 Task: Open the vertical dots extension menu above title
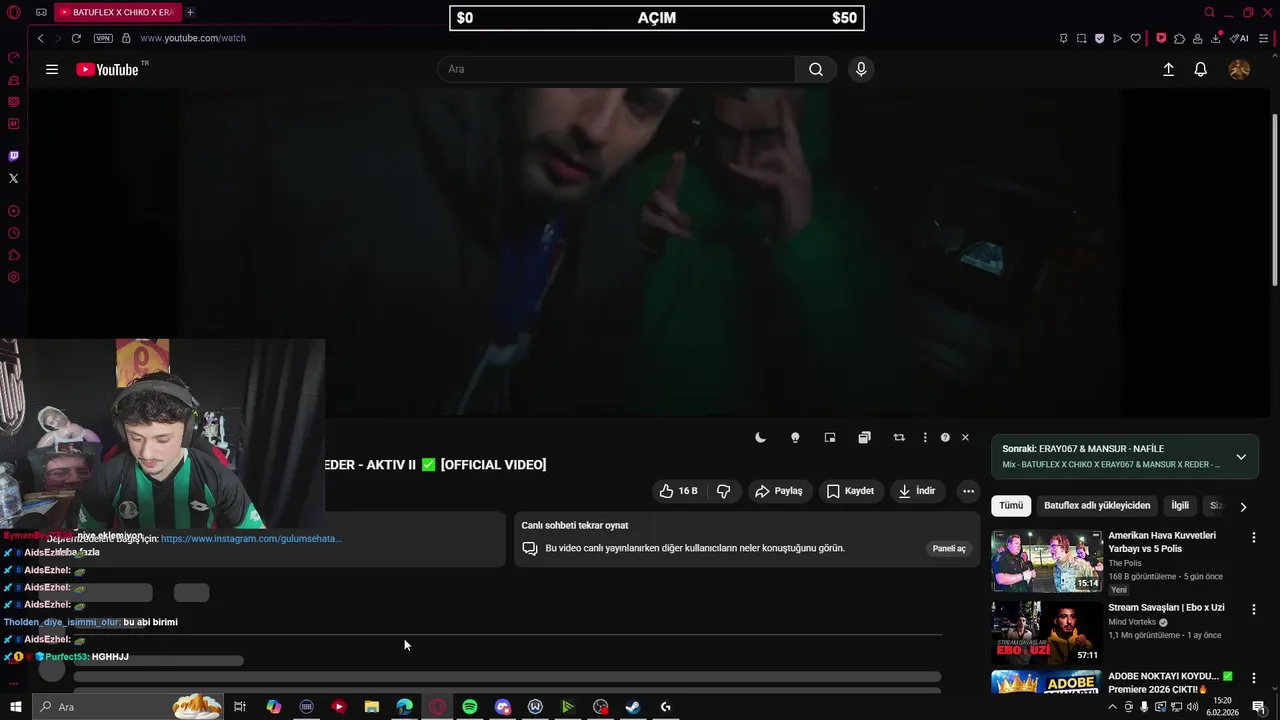[x=925, y=437]
